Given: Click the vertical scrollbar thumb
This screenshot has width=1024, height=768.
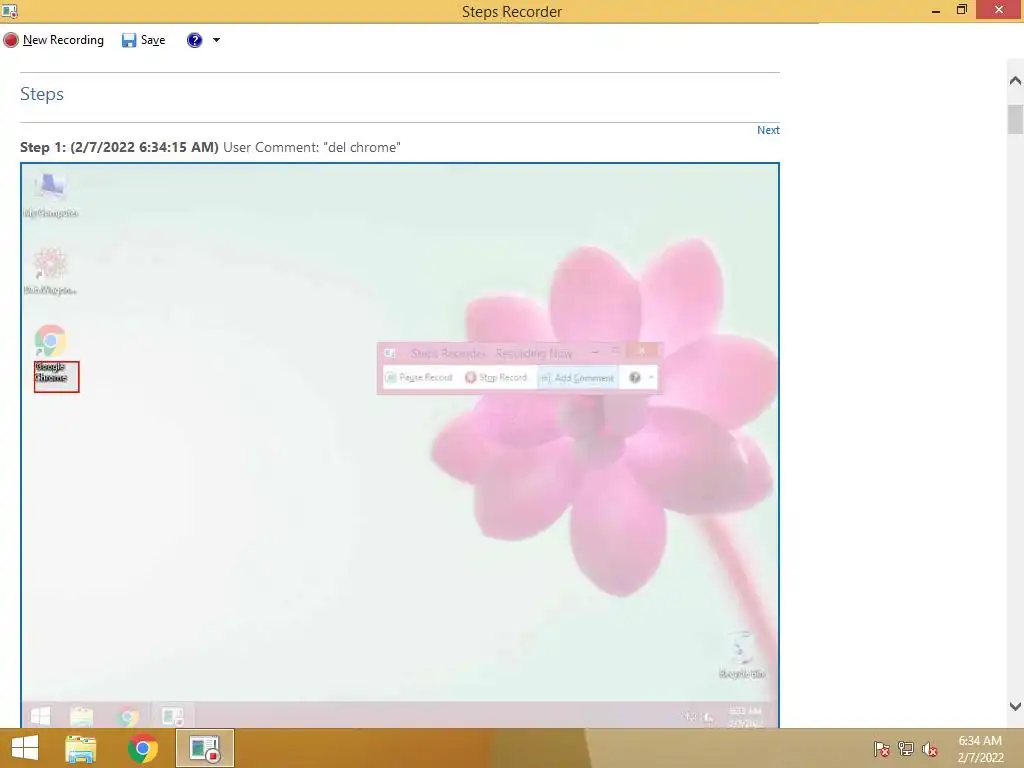Looking at the screenshot, I should coord(1015,119).
